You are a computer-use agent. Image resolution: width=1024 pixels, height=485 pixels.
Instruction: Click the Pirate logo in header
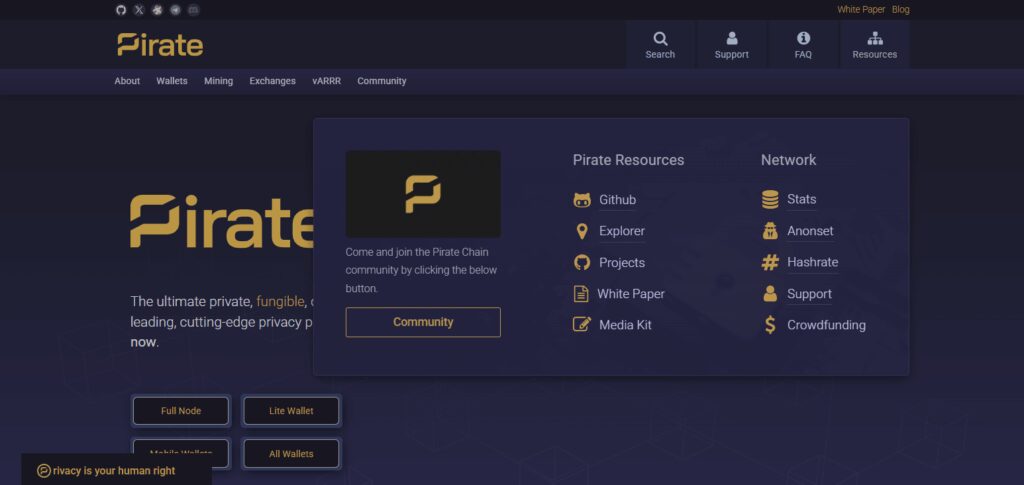click(x=160, y=44)
